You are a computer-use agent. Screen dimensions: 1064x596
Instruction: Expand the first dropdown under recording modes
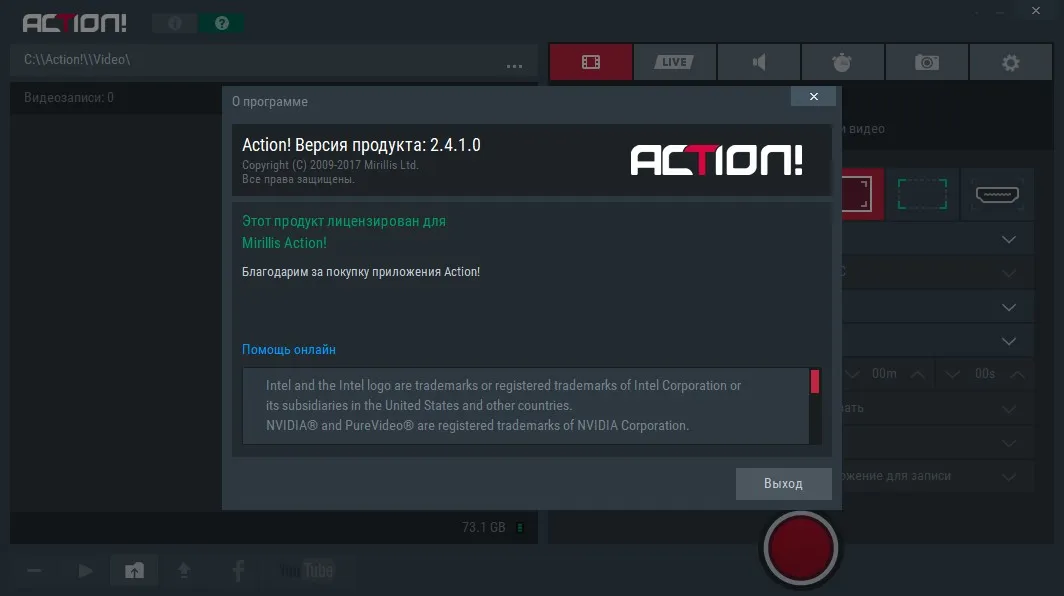1008,240
